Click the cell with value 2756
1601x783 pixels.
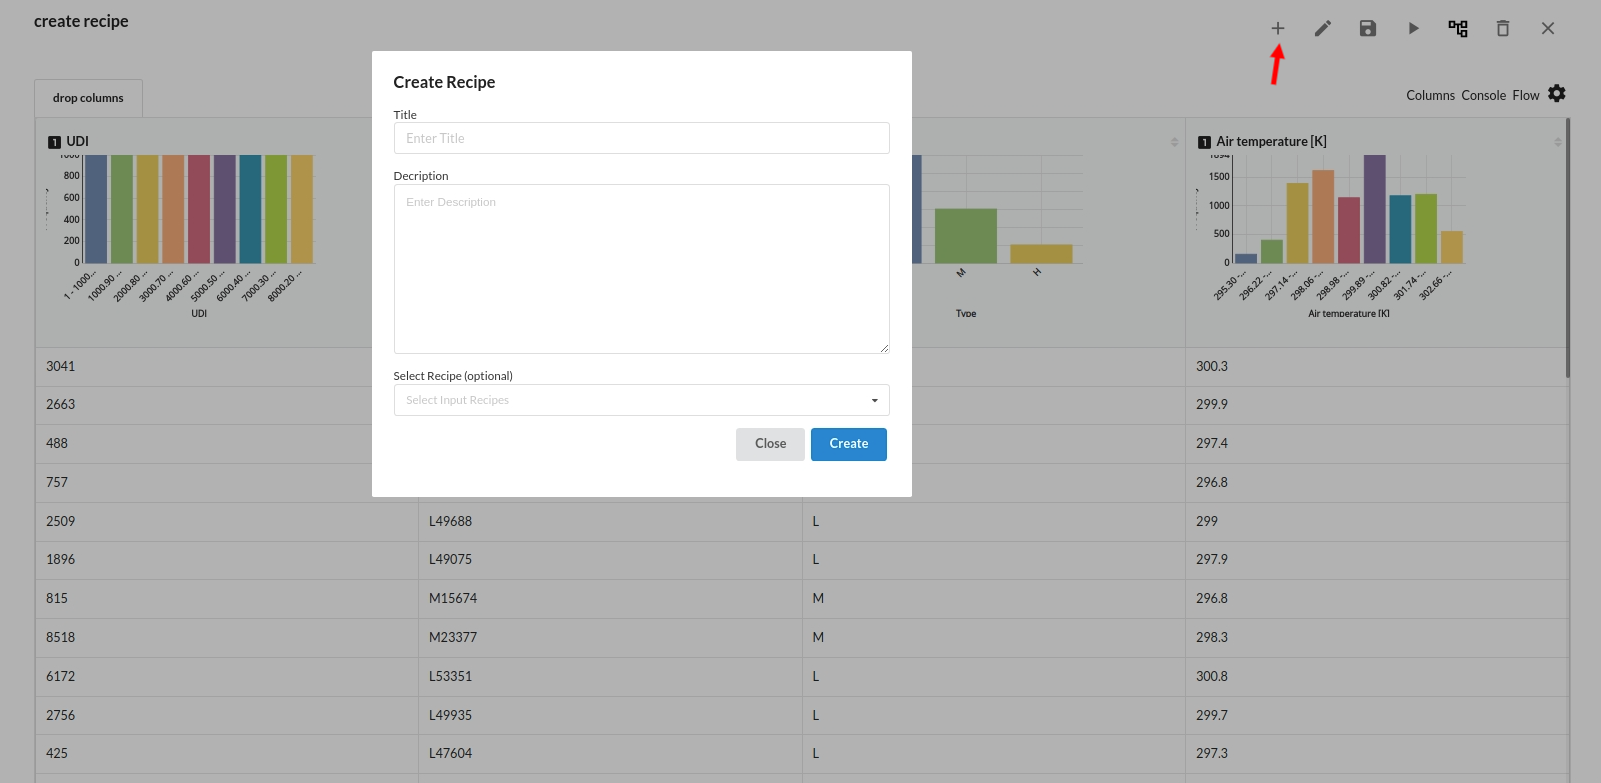pos(226,715)
